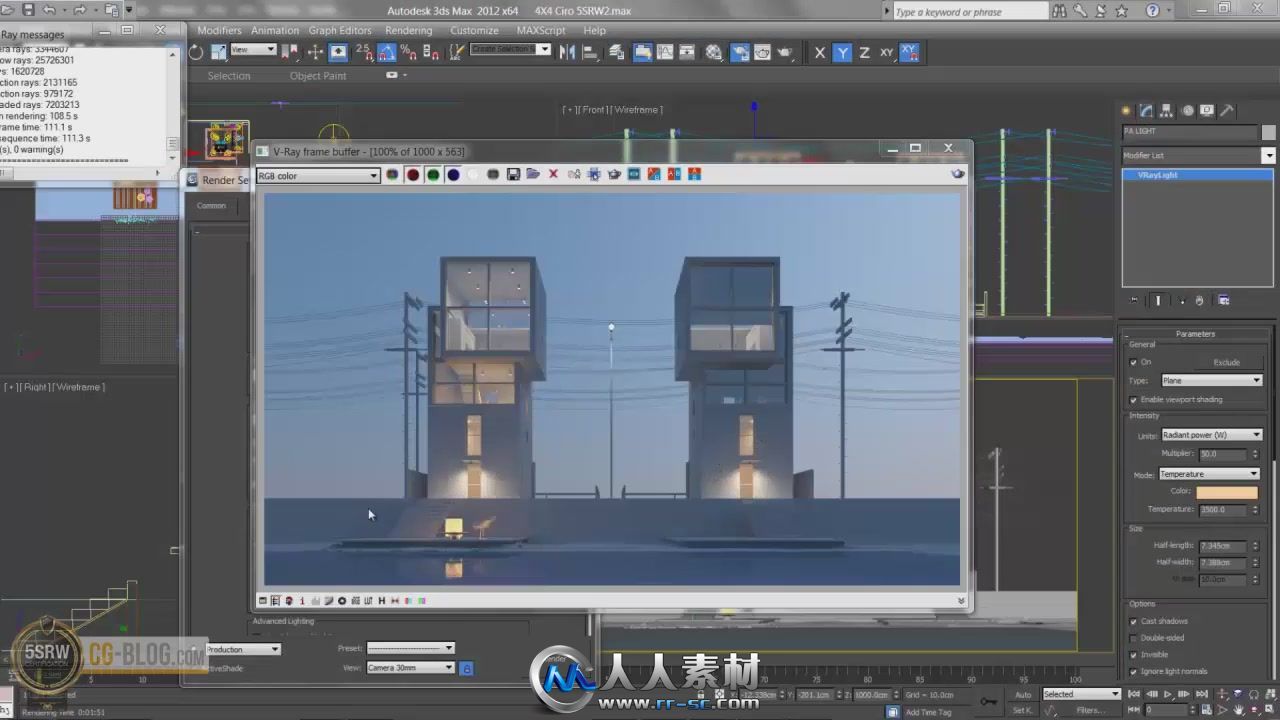Open the Help menu

[594, 30]
